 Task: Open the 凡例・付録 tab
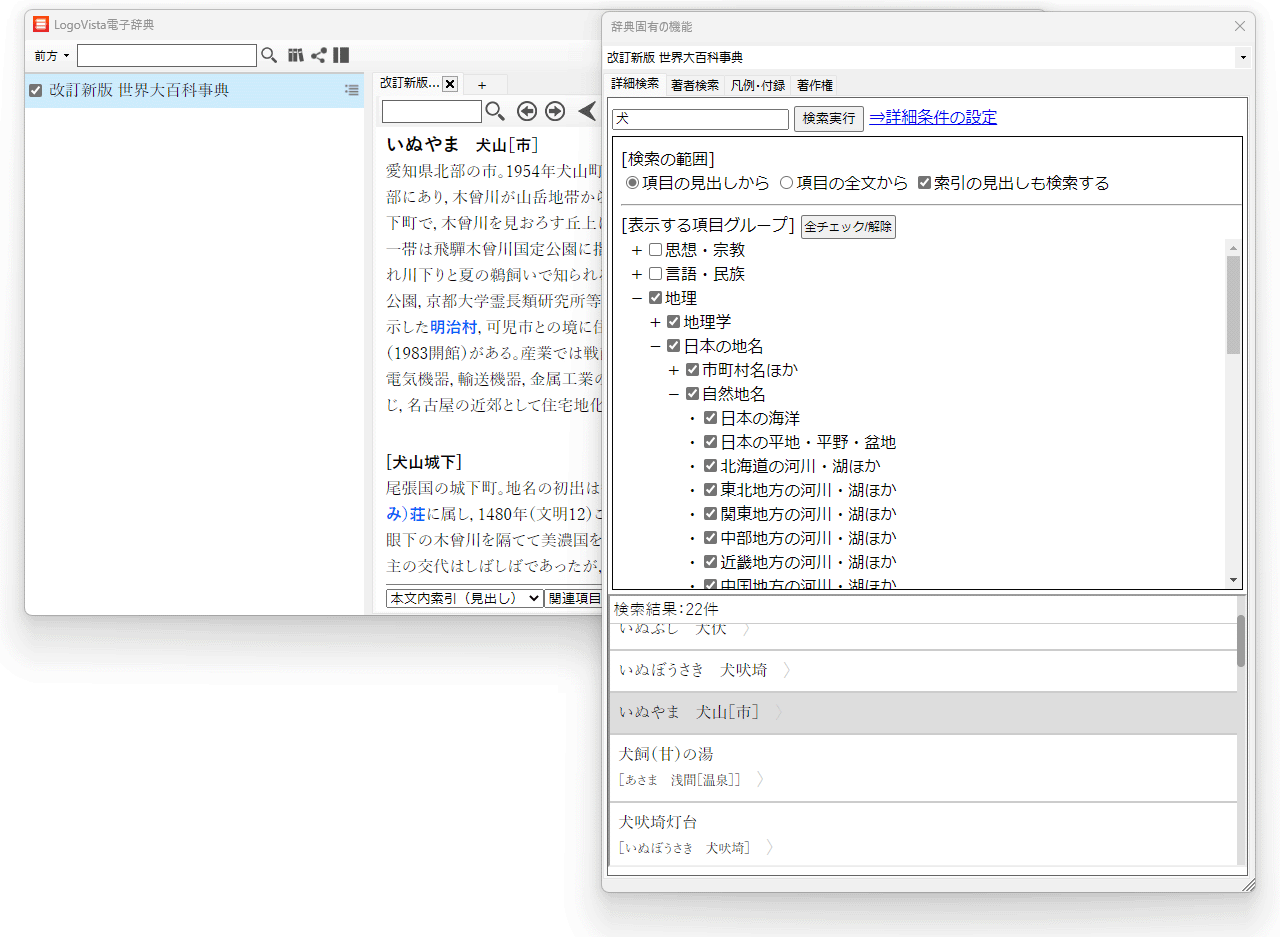click(757, 86)
